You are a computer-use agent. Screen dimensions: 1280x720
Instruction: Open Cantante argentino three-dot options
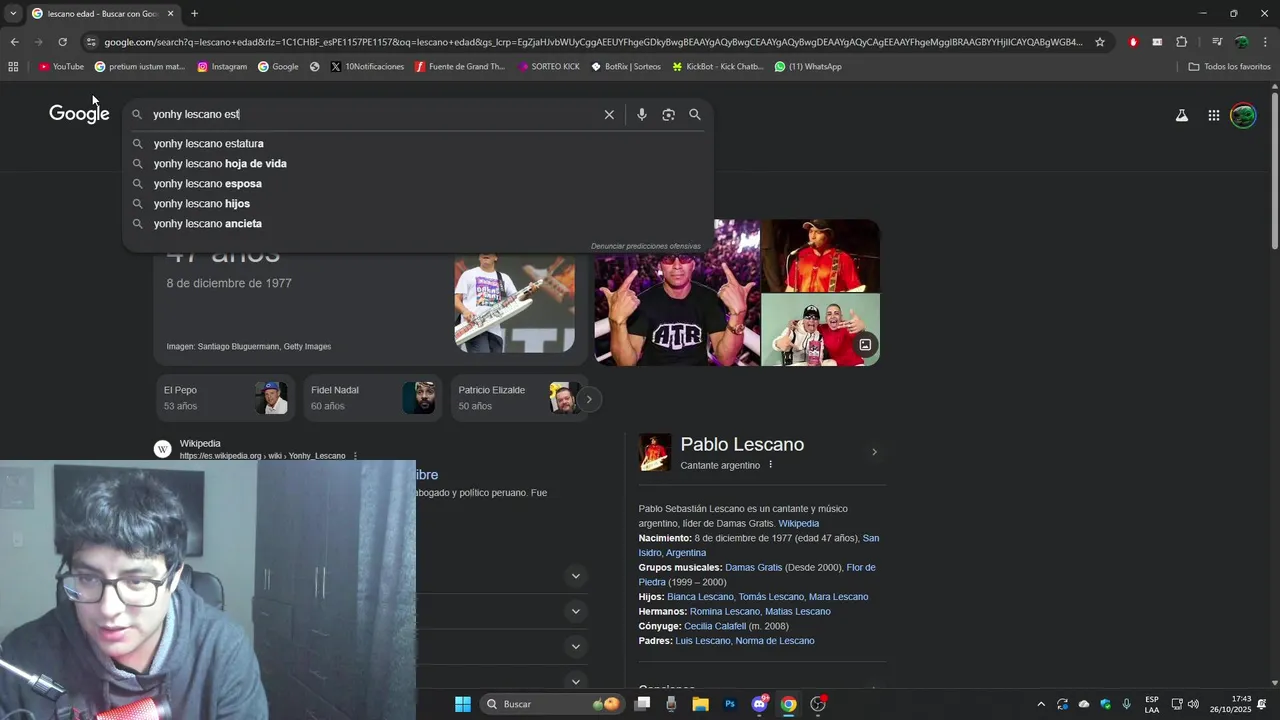coord(770,465)
